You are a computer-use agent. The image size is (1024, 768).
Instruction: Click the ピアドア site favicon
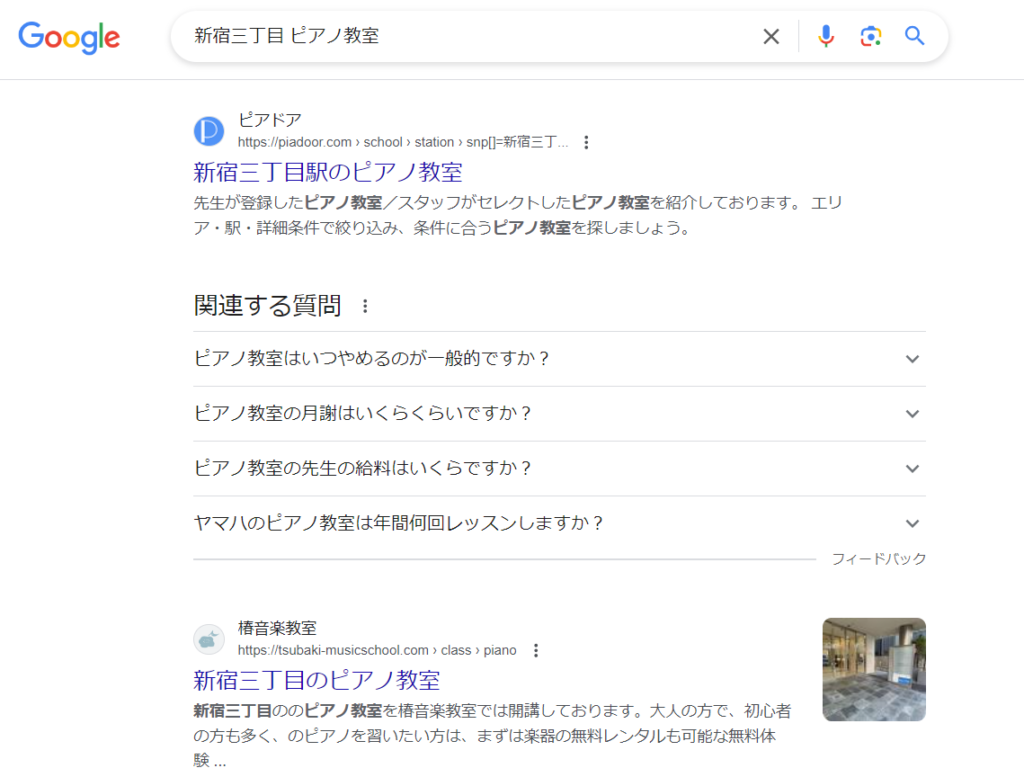(x=209, y=131)
